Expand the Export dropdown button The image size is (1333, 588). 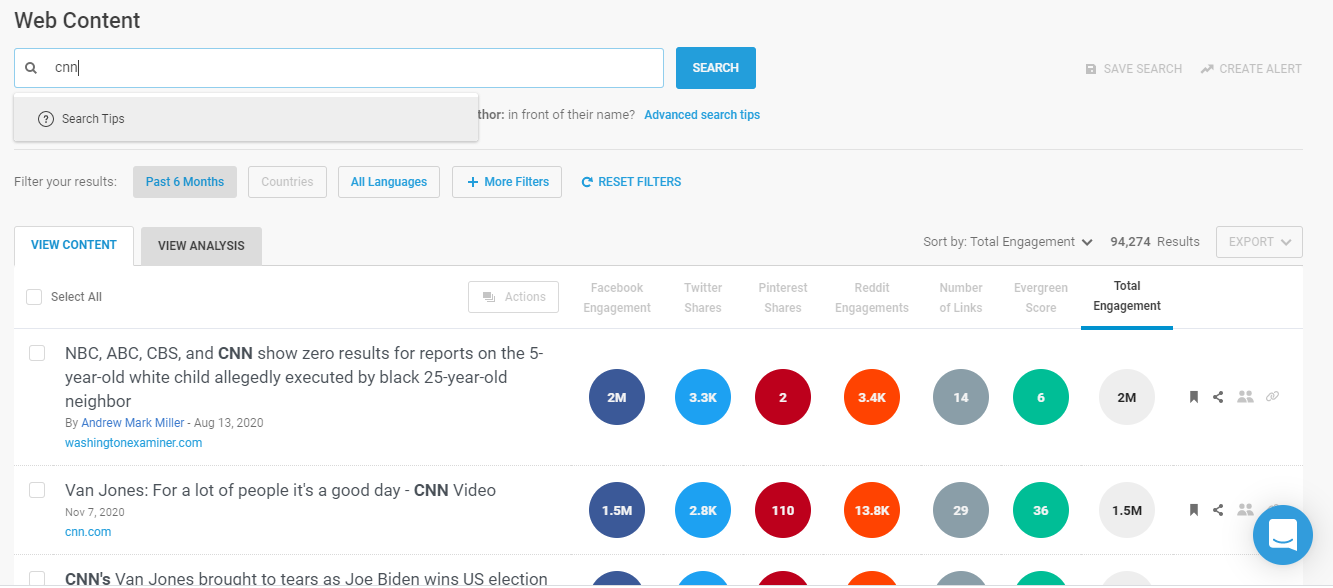pos(1258,242)
